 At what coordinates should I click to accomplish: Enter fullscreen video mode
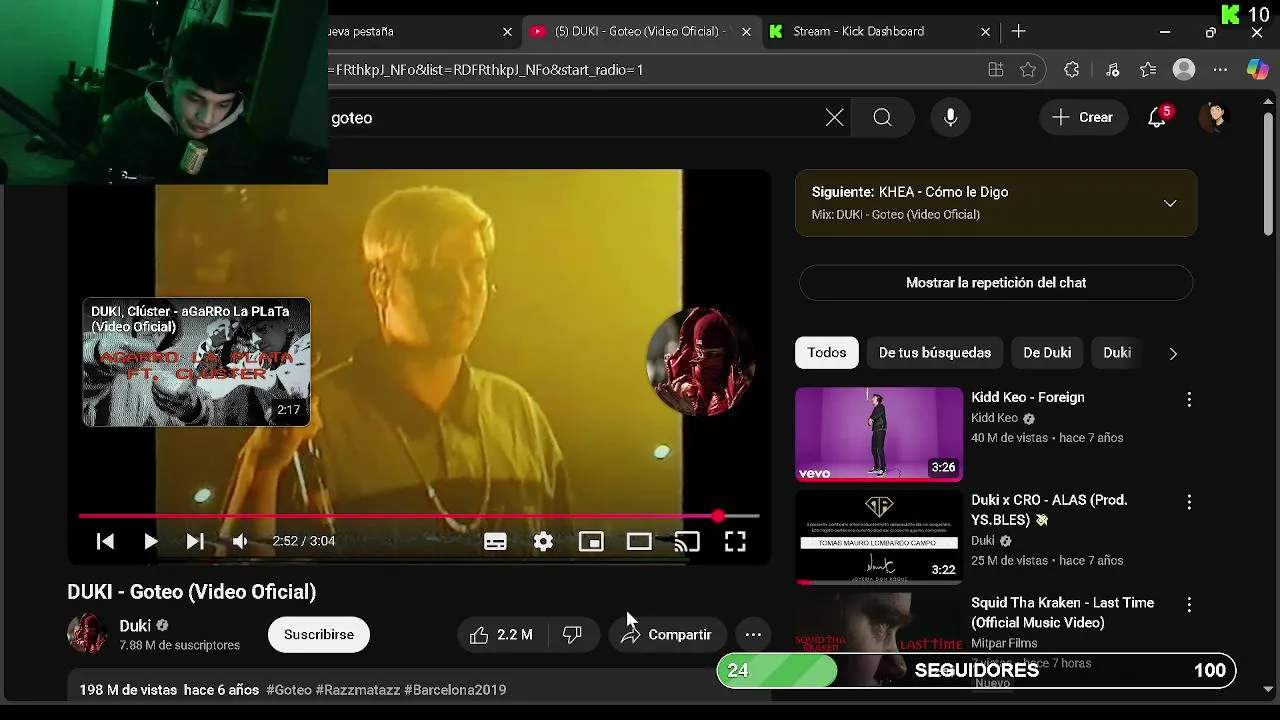click(735, 541)
